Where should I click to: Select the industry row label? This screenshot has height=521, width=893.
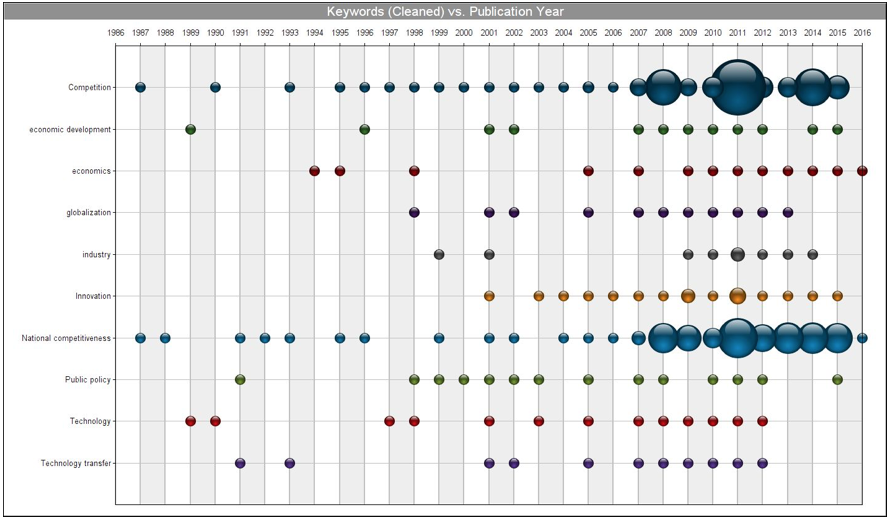[x=96, y=255]
